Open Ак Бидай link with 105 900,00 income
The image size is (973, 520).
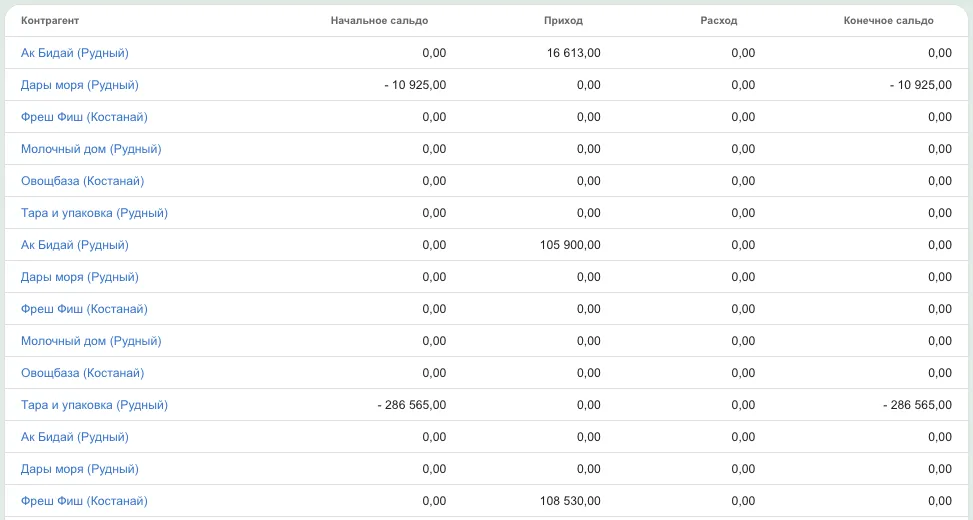[x=74, y=244]
